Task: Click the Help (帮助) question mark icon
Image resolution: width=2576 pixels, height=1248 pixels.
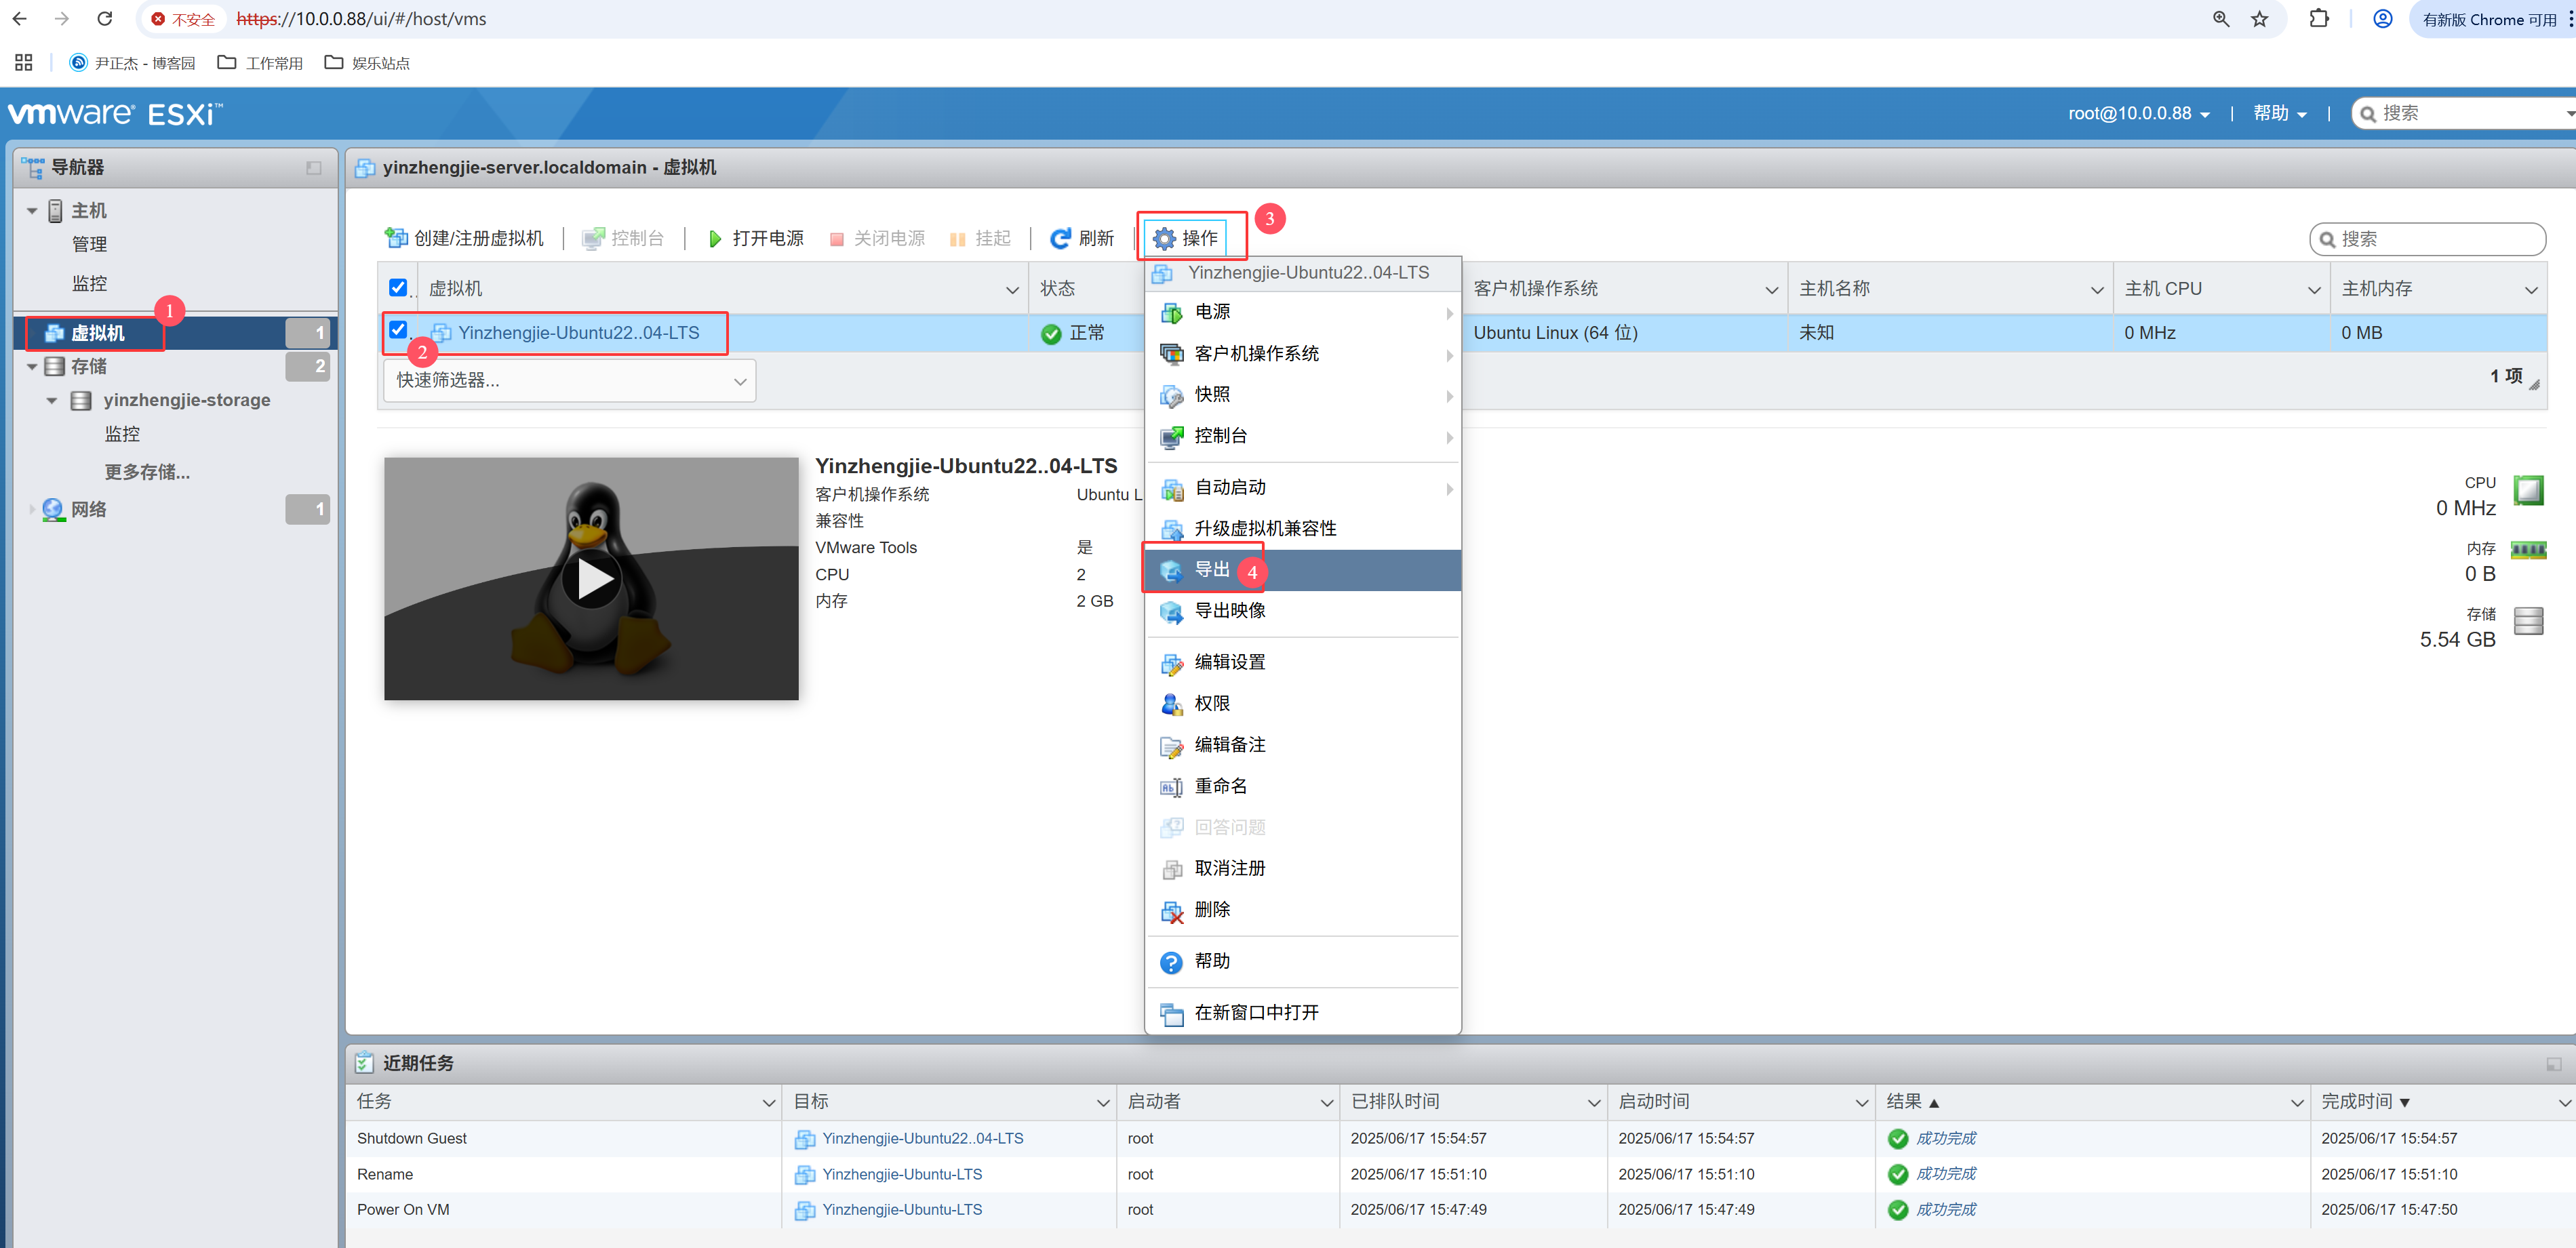Action: pos(1171,962)
